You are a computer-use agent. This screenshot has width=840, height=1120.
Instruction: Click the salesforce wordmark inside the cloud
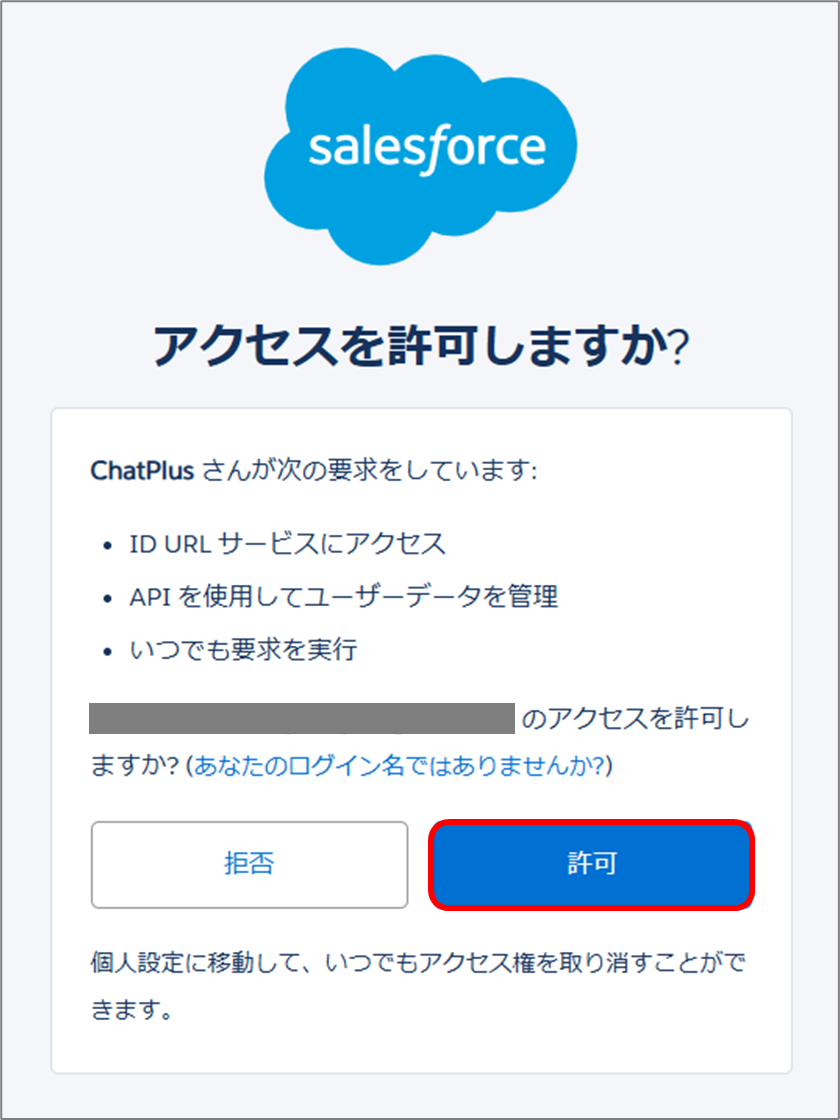click(427, 151)
